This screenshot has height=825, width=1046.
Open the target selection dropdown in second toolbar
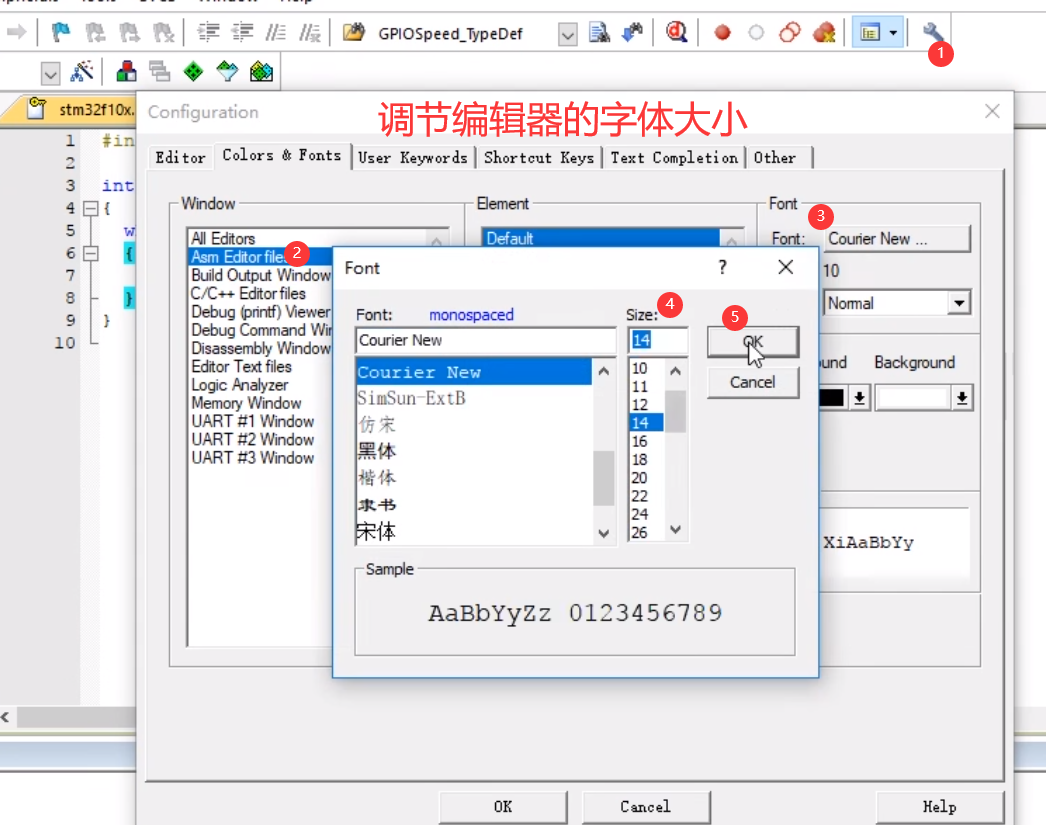[51, 73]
